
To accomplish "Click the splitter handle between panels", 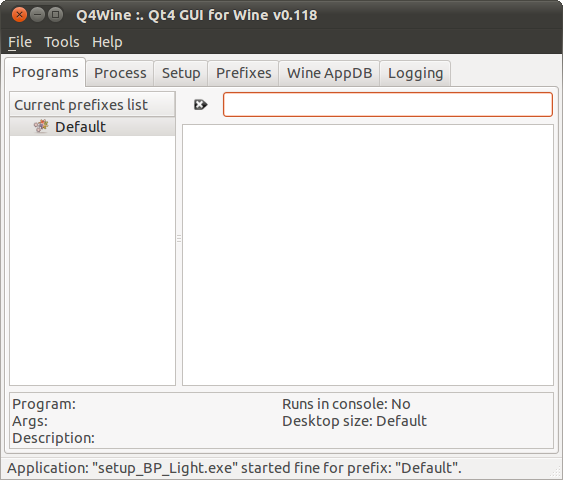I will click(179, 238).
